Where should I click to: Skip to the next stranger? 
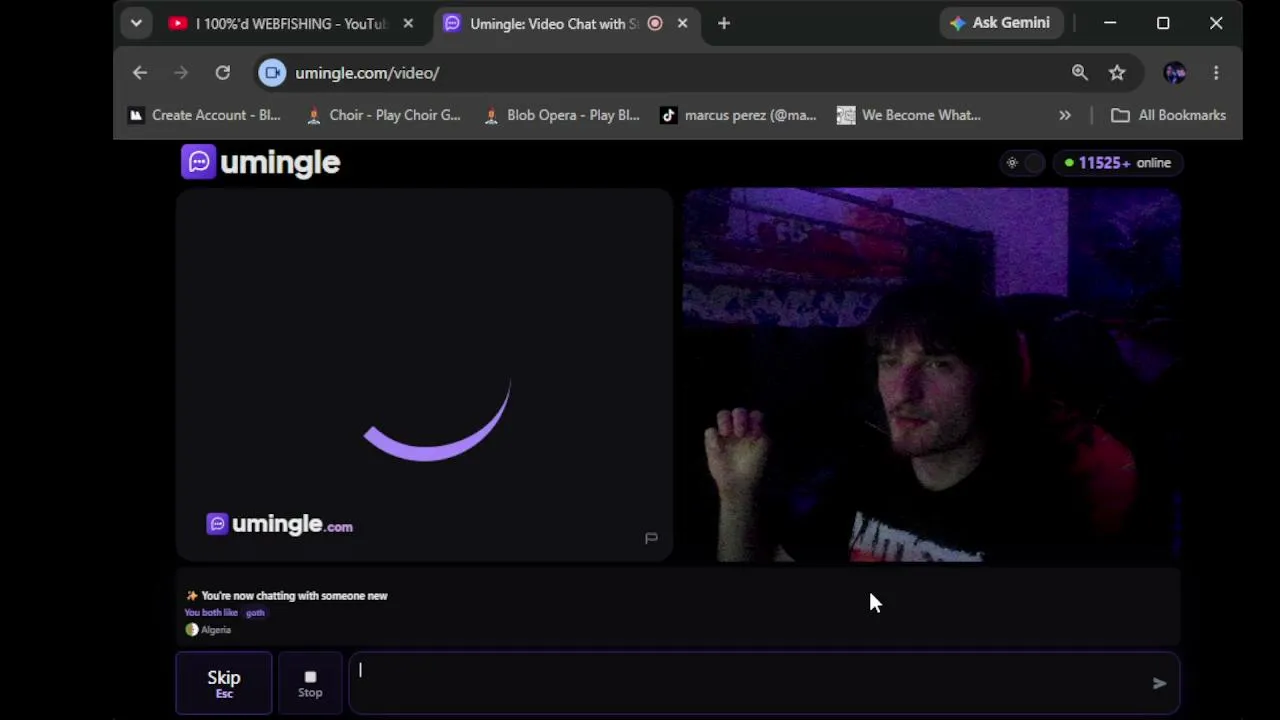[224, 683]
